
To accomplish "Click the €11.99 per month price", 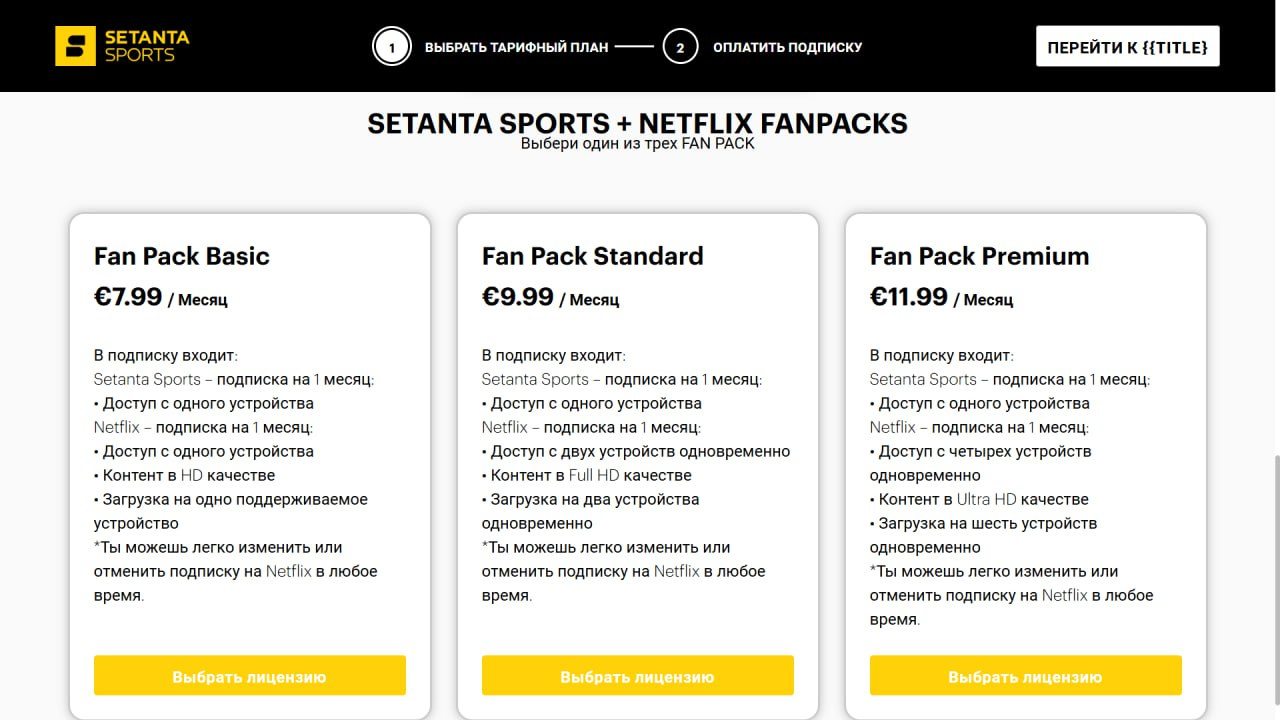I will point(941,298).
